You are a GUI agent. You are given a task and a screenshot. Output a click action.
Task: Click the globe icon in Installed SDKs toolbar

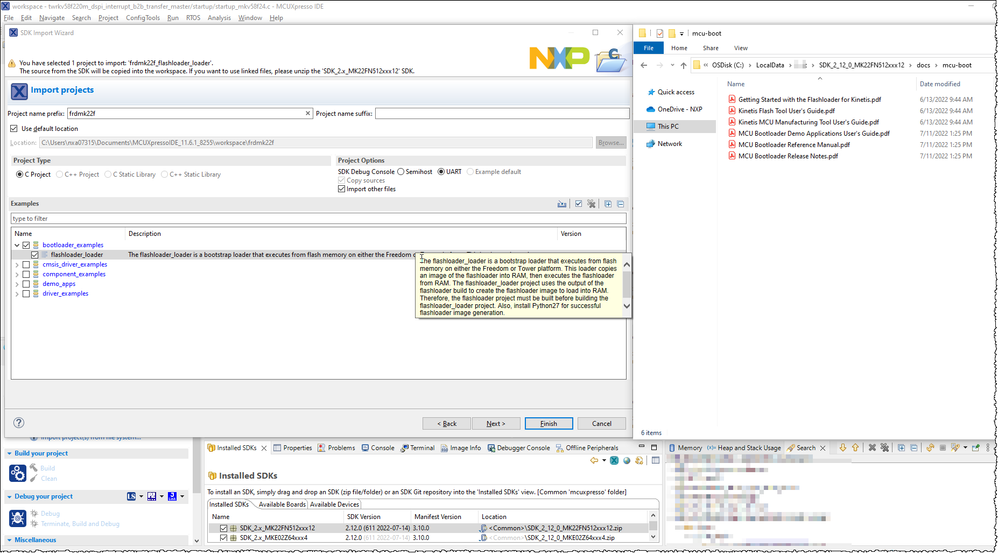pyautogui.click(x=627, y=461)
